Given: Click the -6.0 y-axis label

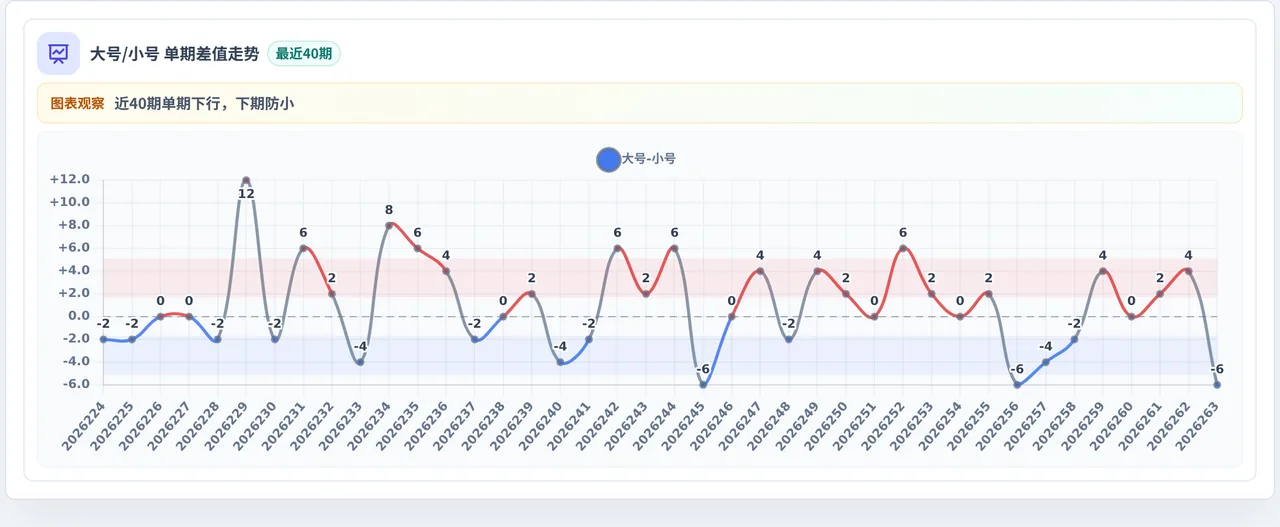Looking at the screenshot, I should (72, 385).
